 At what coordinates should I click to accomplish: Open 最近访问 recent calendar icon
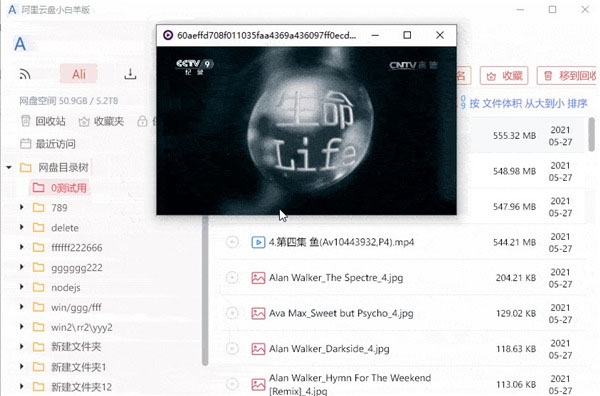(25, 144)
